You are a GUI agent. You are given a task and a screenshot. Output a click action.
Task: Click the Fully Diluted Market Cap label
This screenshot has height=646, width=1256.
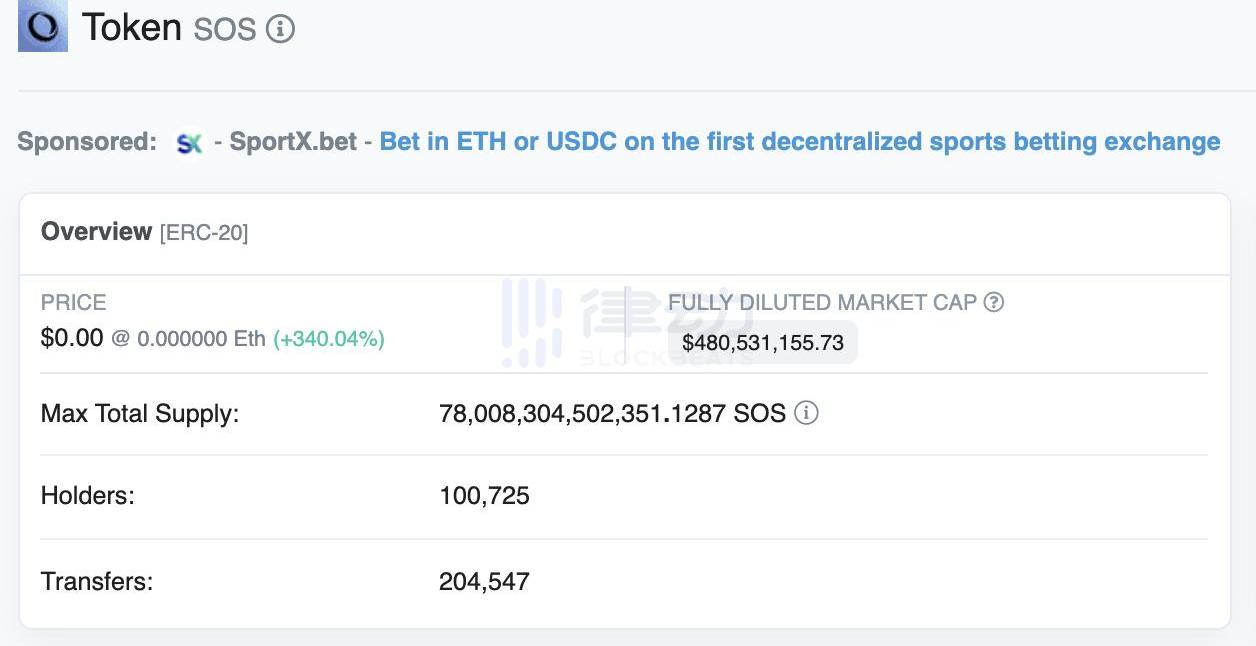[822, 302]
